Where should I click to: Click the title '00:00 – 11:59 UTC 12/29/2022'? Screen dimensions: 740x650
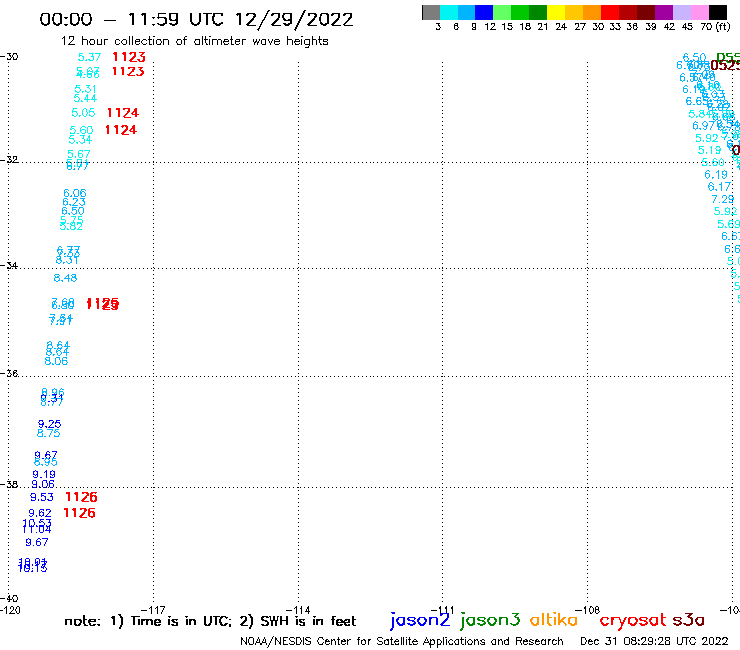tap(196, 20)
